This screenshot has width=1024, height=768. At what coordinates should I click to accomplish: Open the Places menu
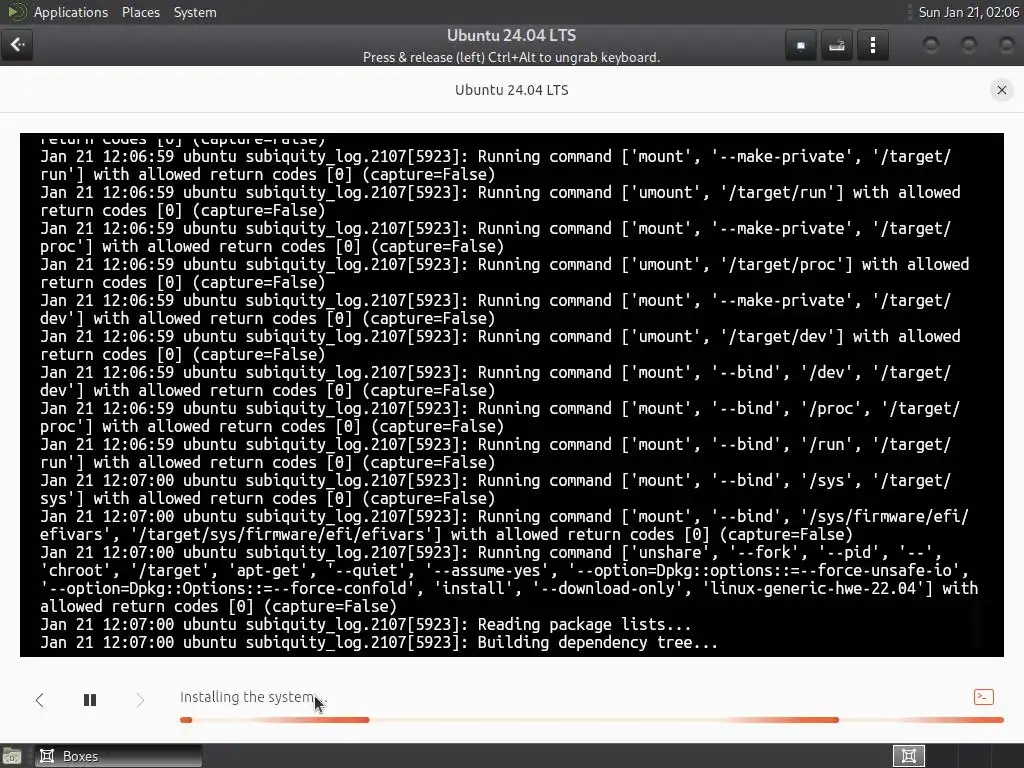click(141, 12)
